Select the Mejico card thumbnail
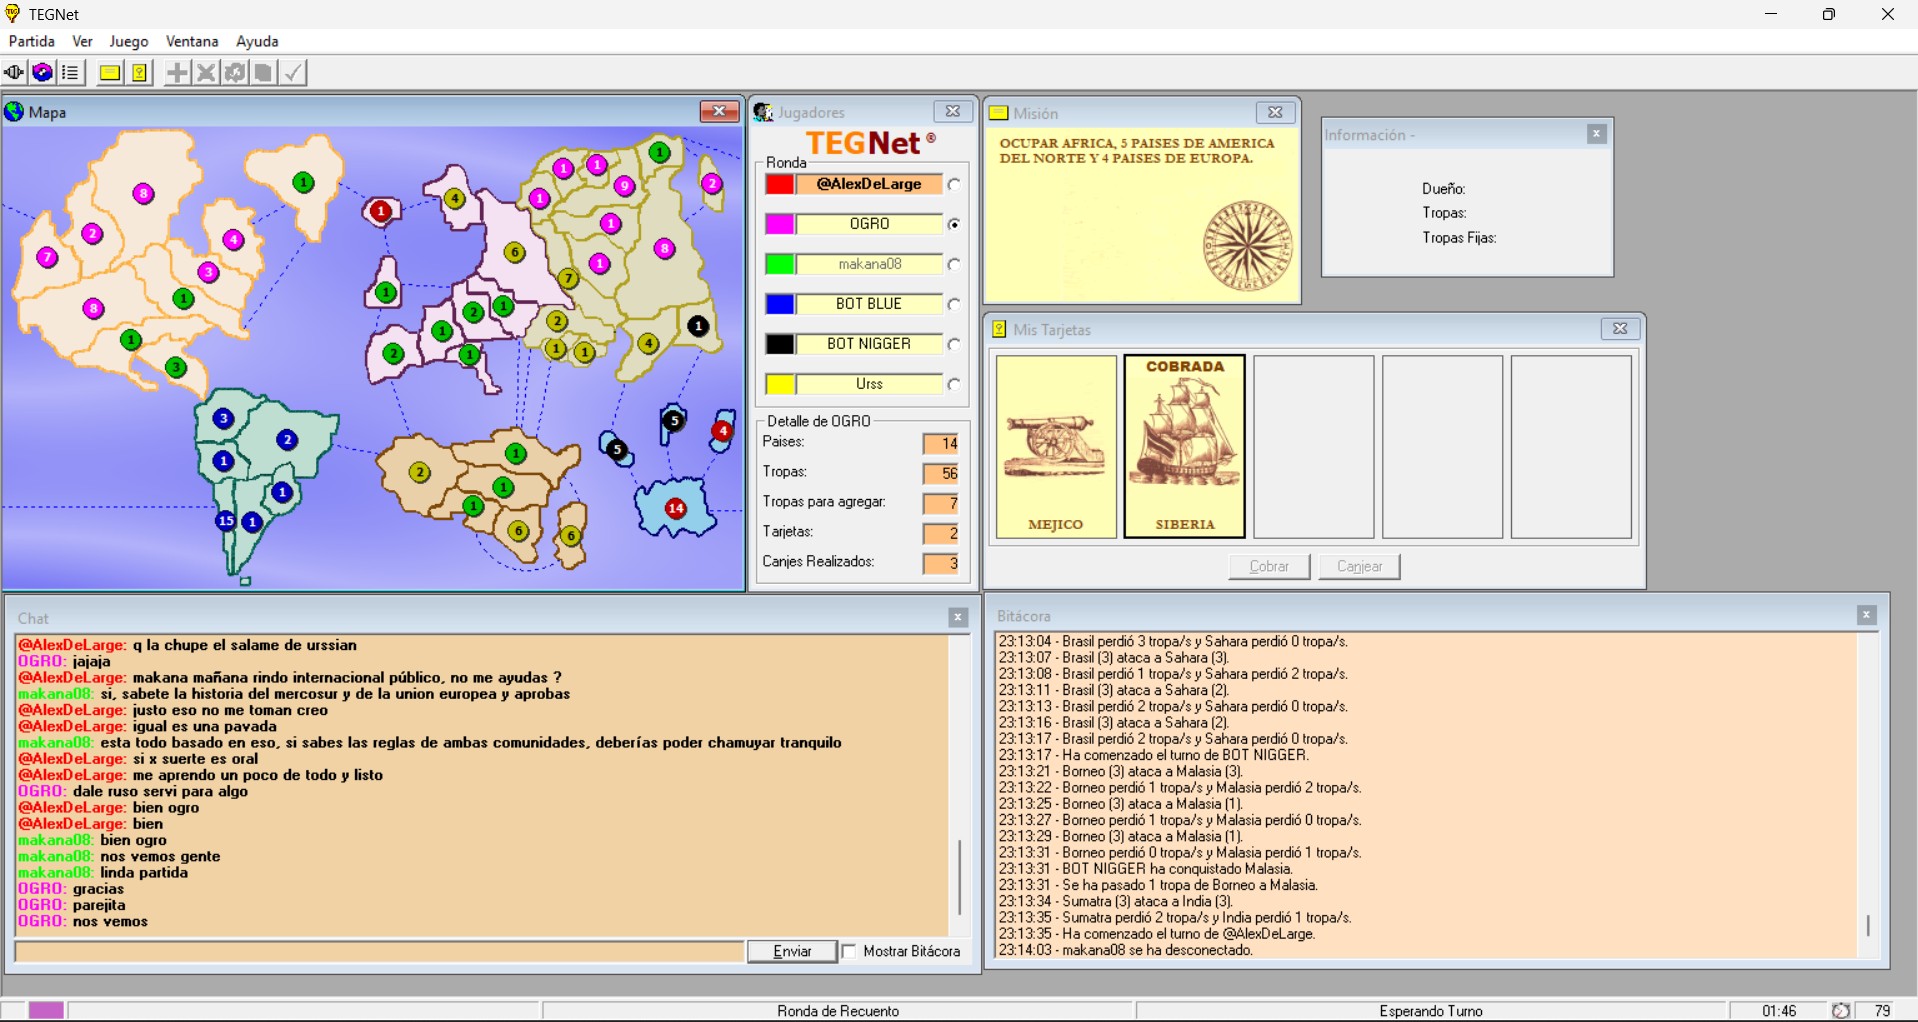 pos(1056,447)
